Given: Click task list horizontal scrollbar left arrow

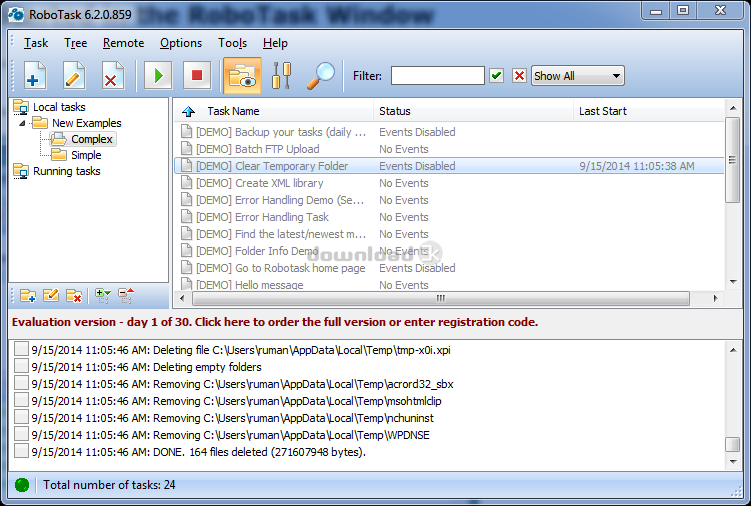Looking at the screenshot, I should click(182, 298).
